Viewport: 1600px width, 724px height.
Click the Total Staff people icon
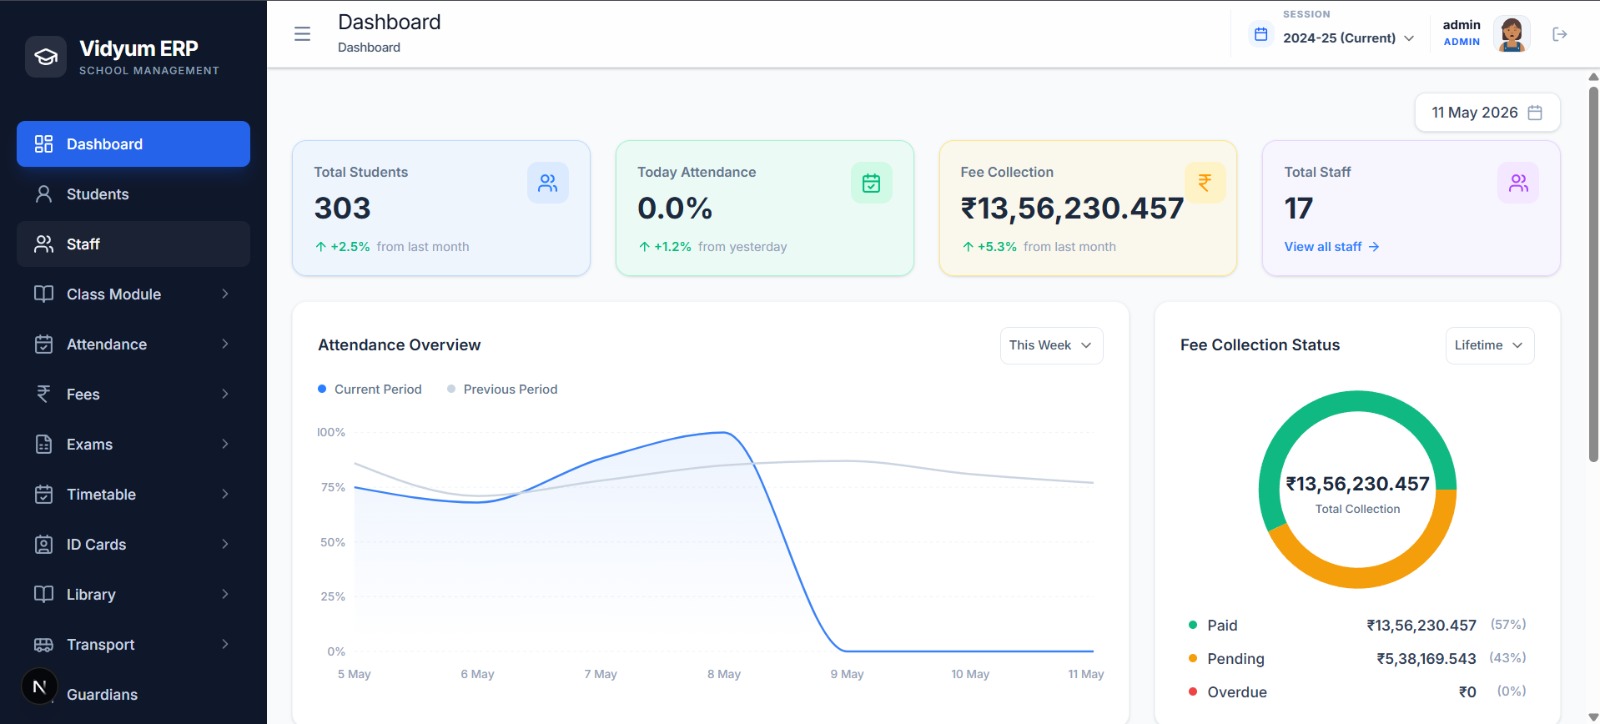(x=1518, y=183)
